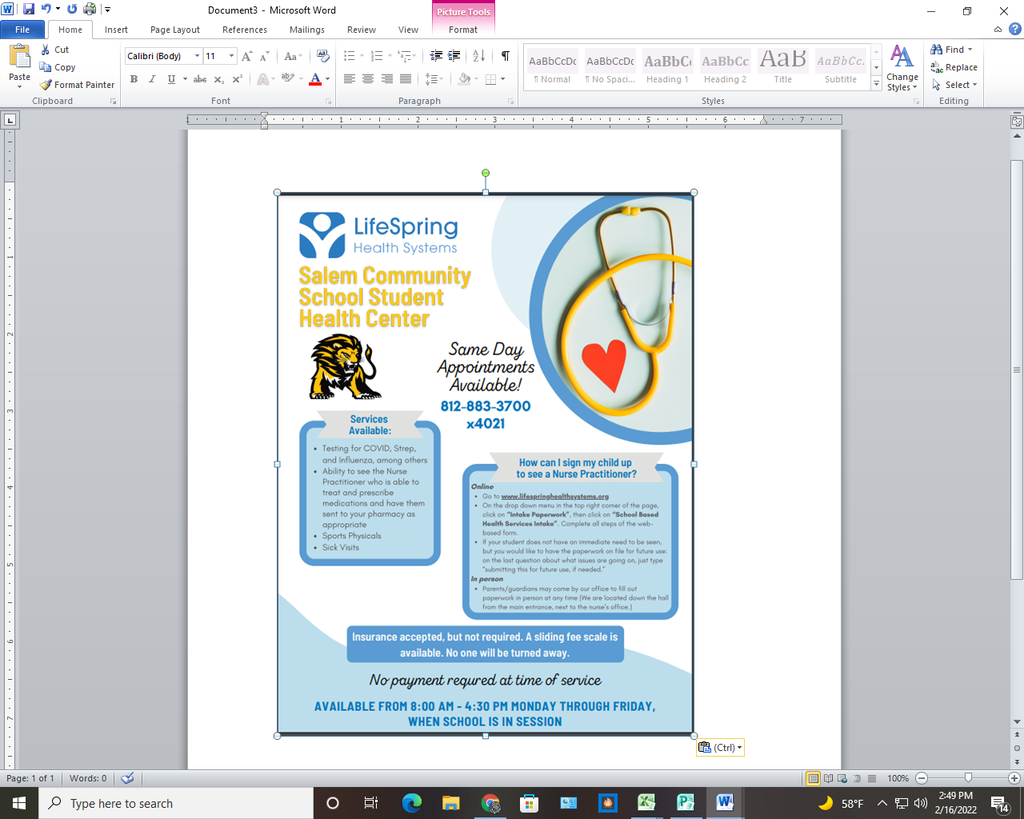Decrease the paragraph indent

point(436,56)
